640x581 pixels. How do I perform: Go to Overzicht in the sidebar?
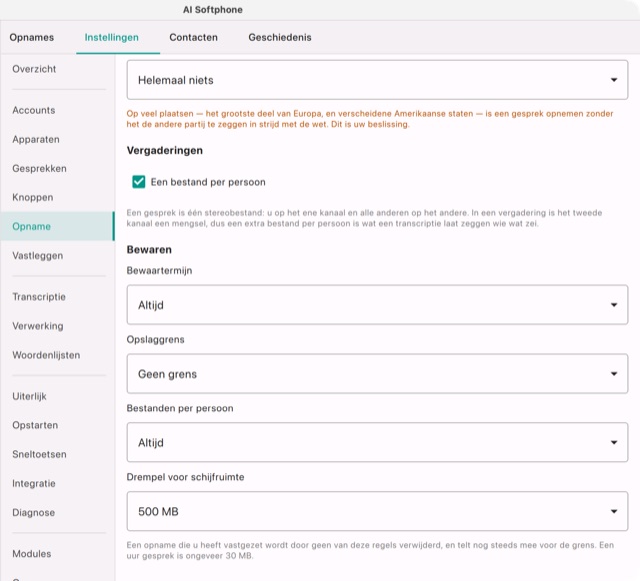click(x=34, y=69)
